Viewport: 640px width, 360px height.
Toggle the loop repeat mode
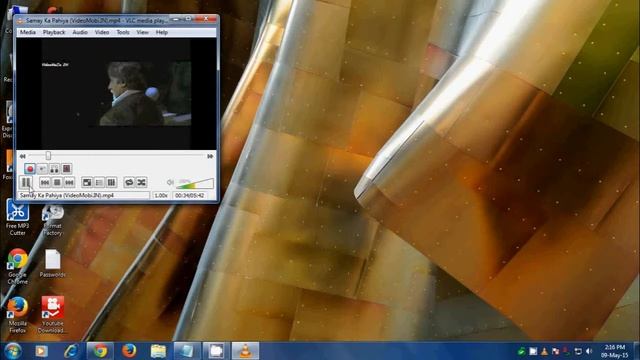pos(129,182)
